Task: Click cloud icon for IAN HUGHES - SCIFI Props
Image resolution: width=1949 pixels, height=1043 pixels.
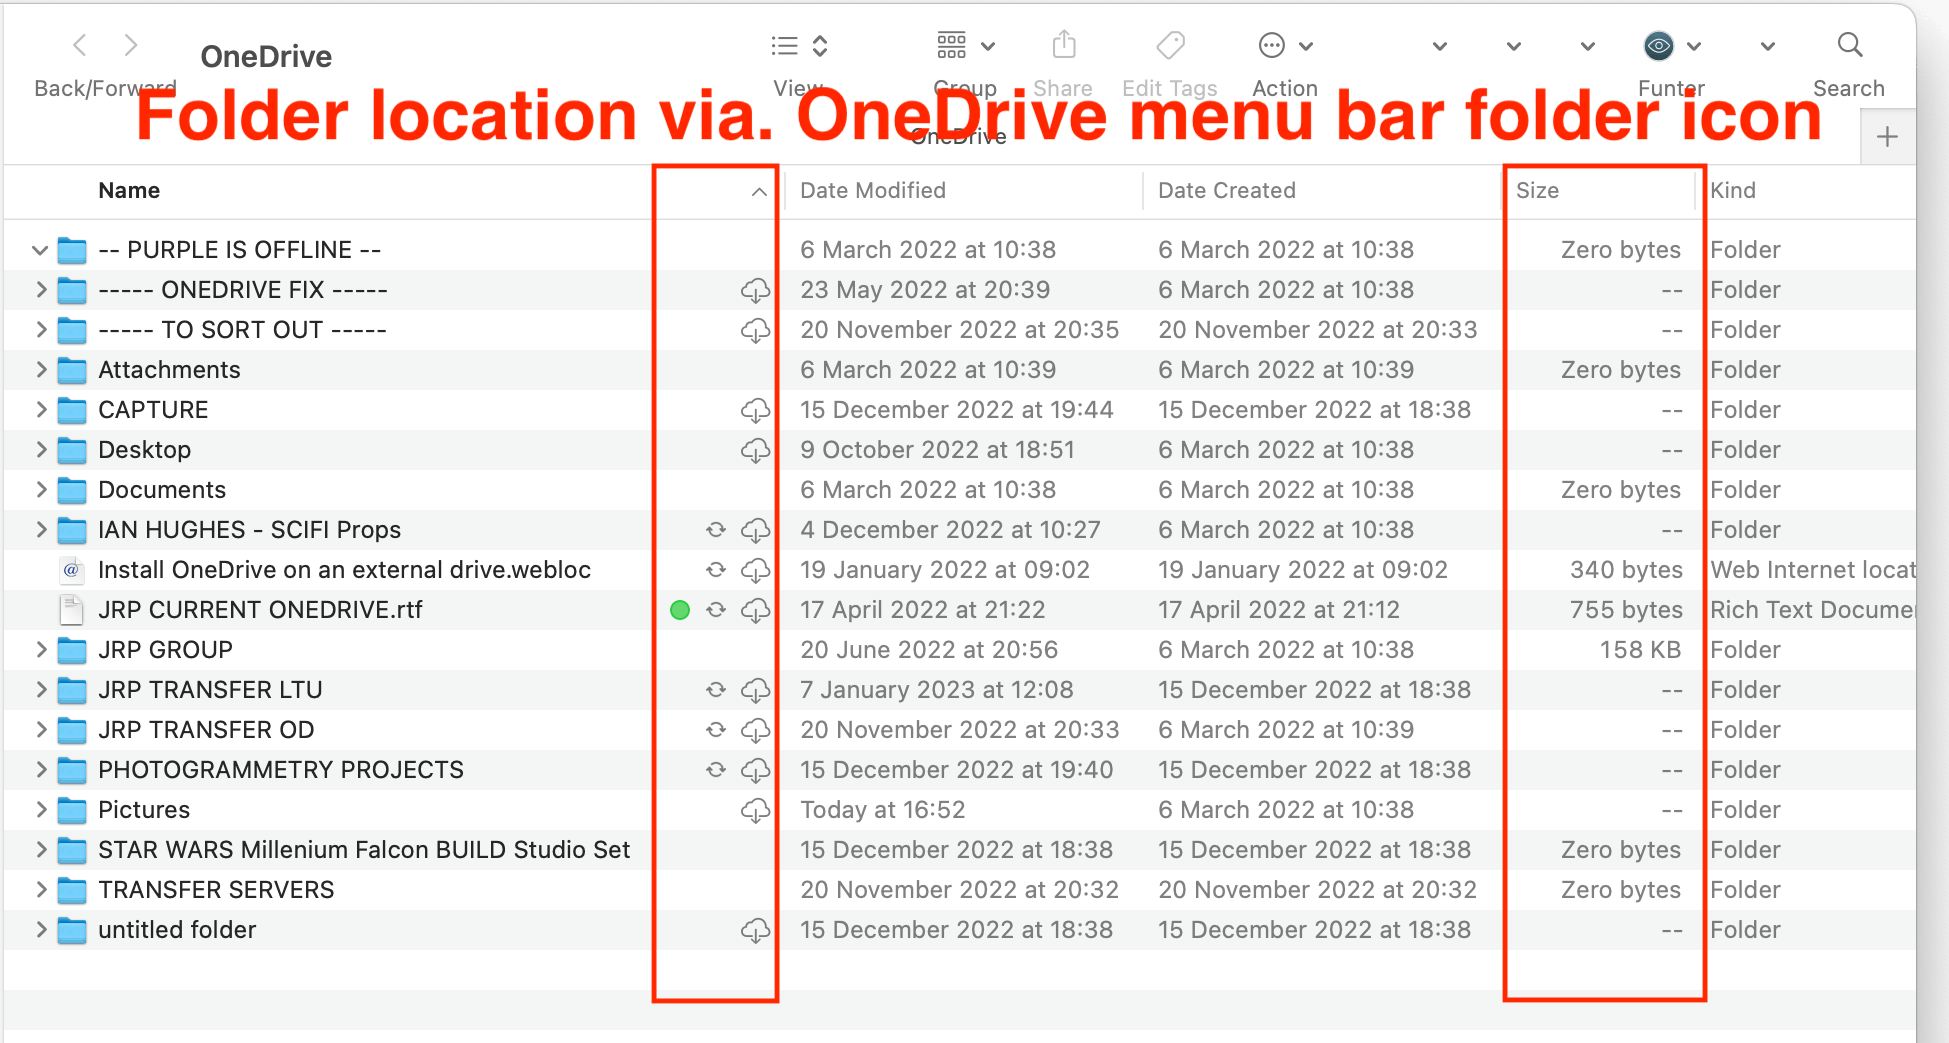Action: click(x=755, y=531)
